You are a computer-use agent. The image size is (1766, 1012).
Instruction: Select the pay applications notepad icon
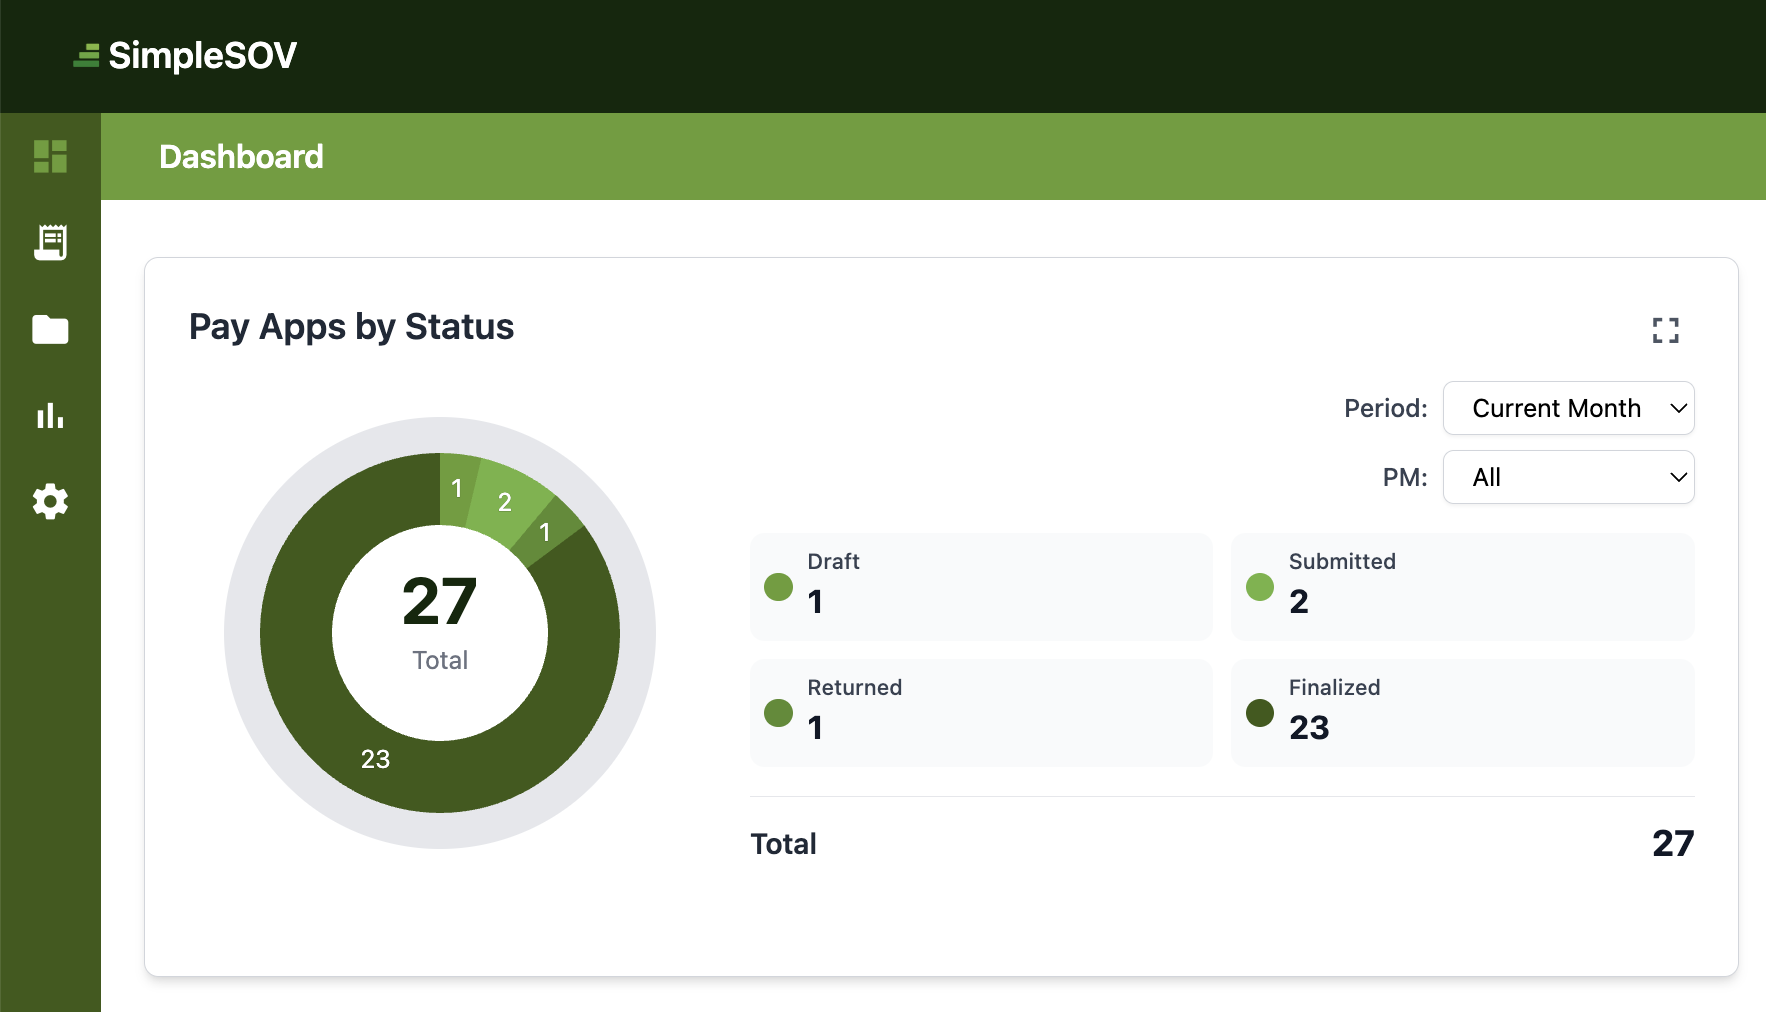(50, 242)
